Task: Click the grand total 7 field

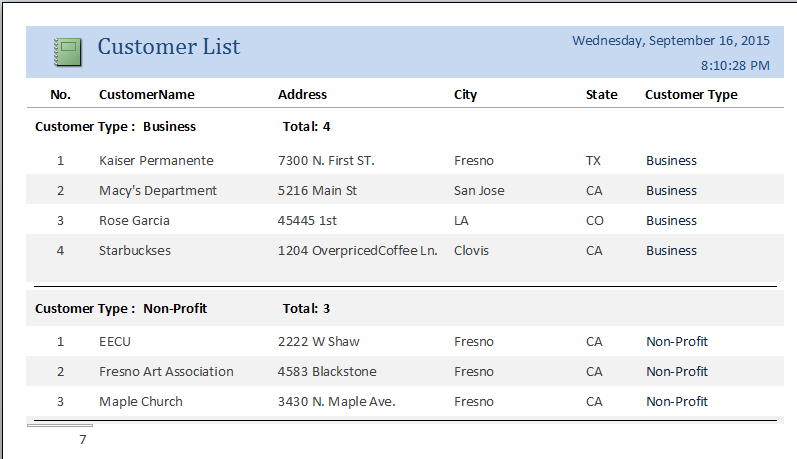Action: tap(83, 440)
